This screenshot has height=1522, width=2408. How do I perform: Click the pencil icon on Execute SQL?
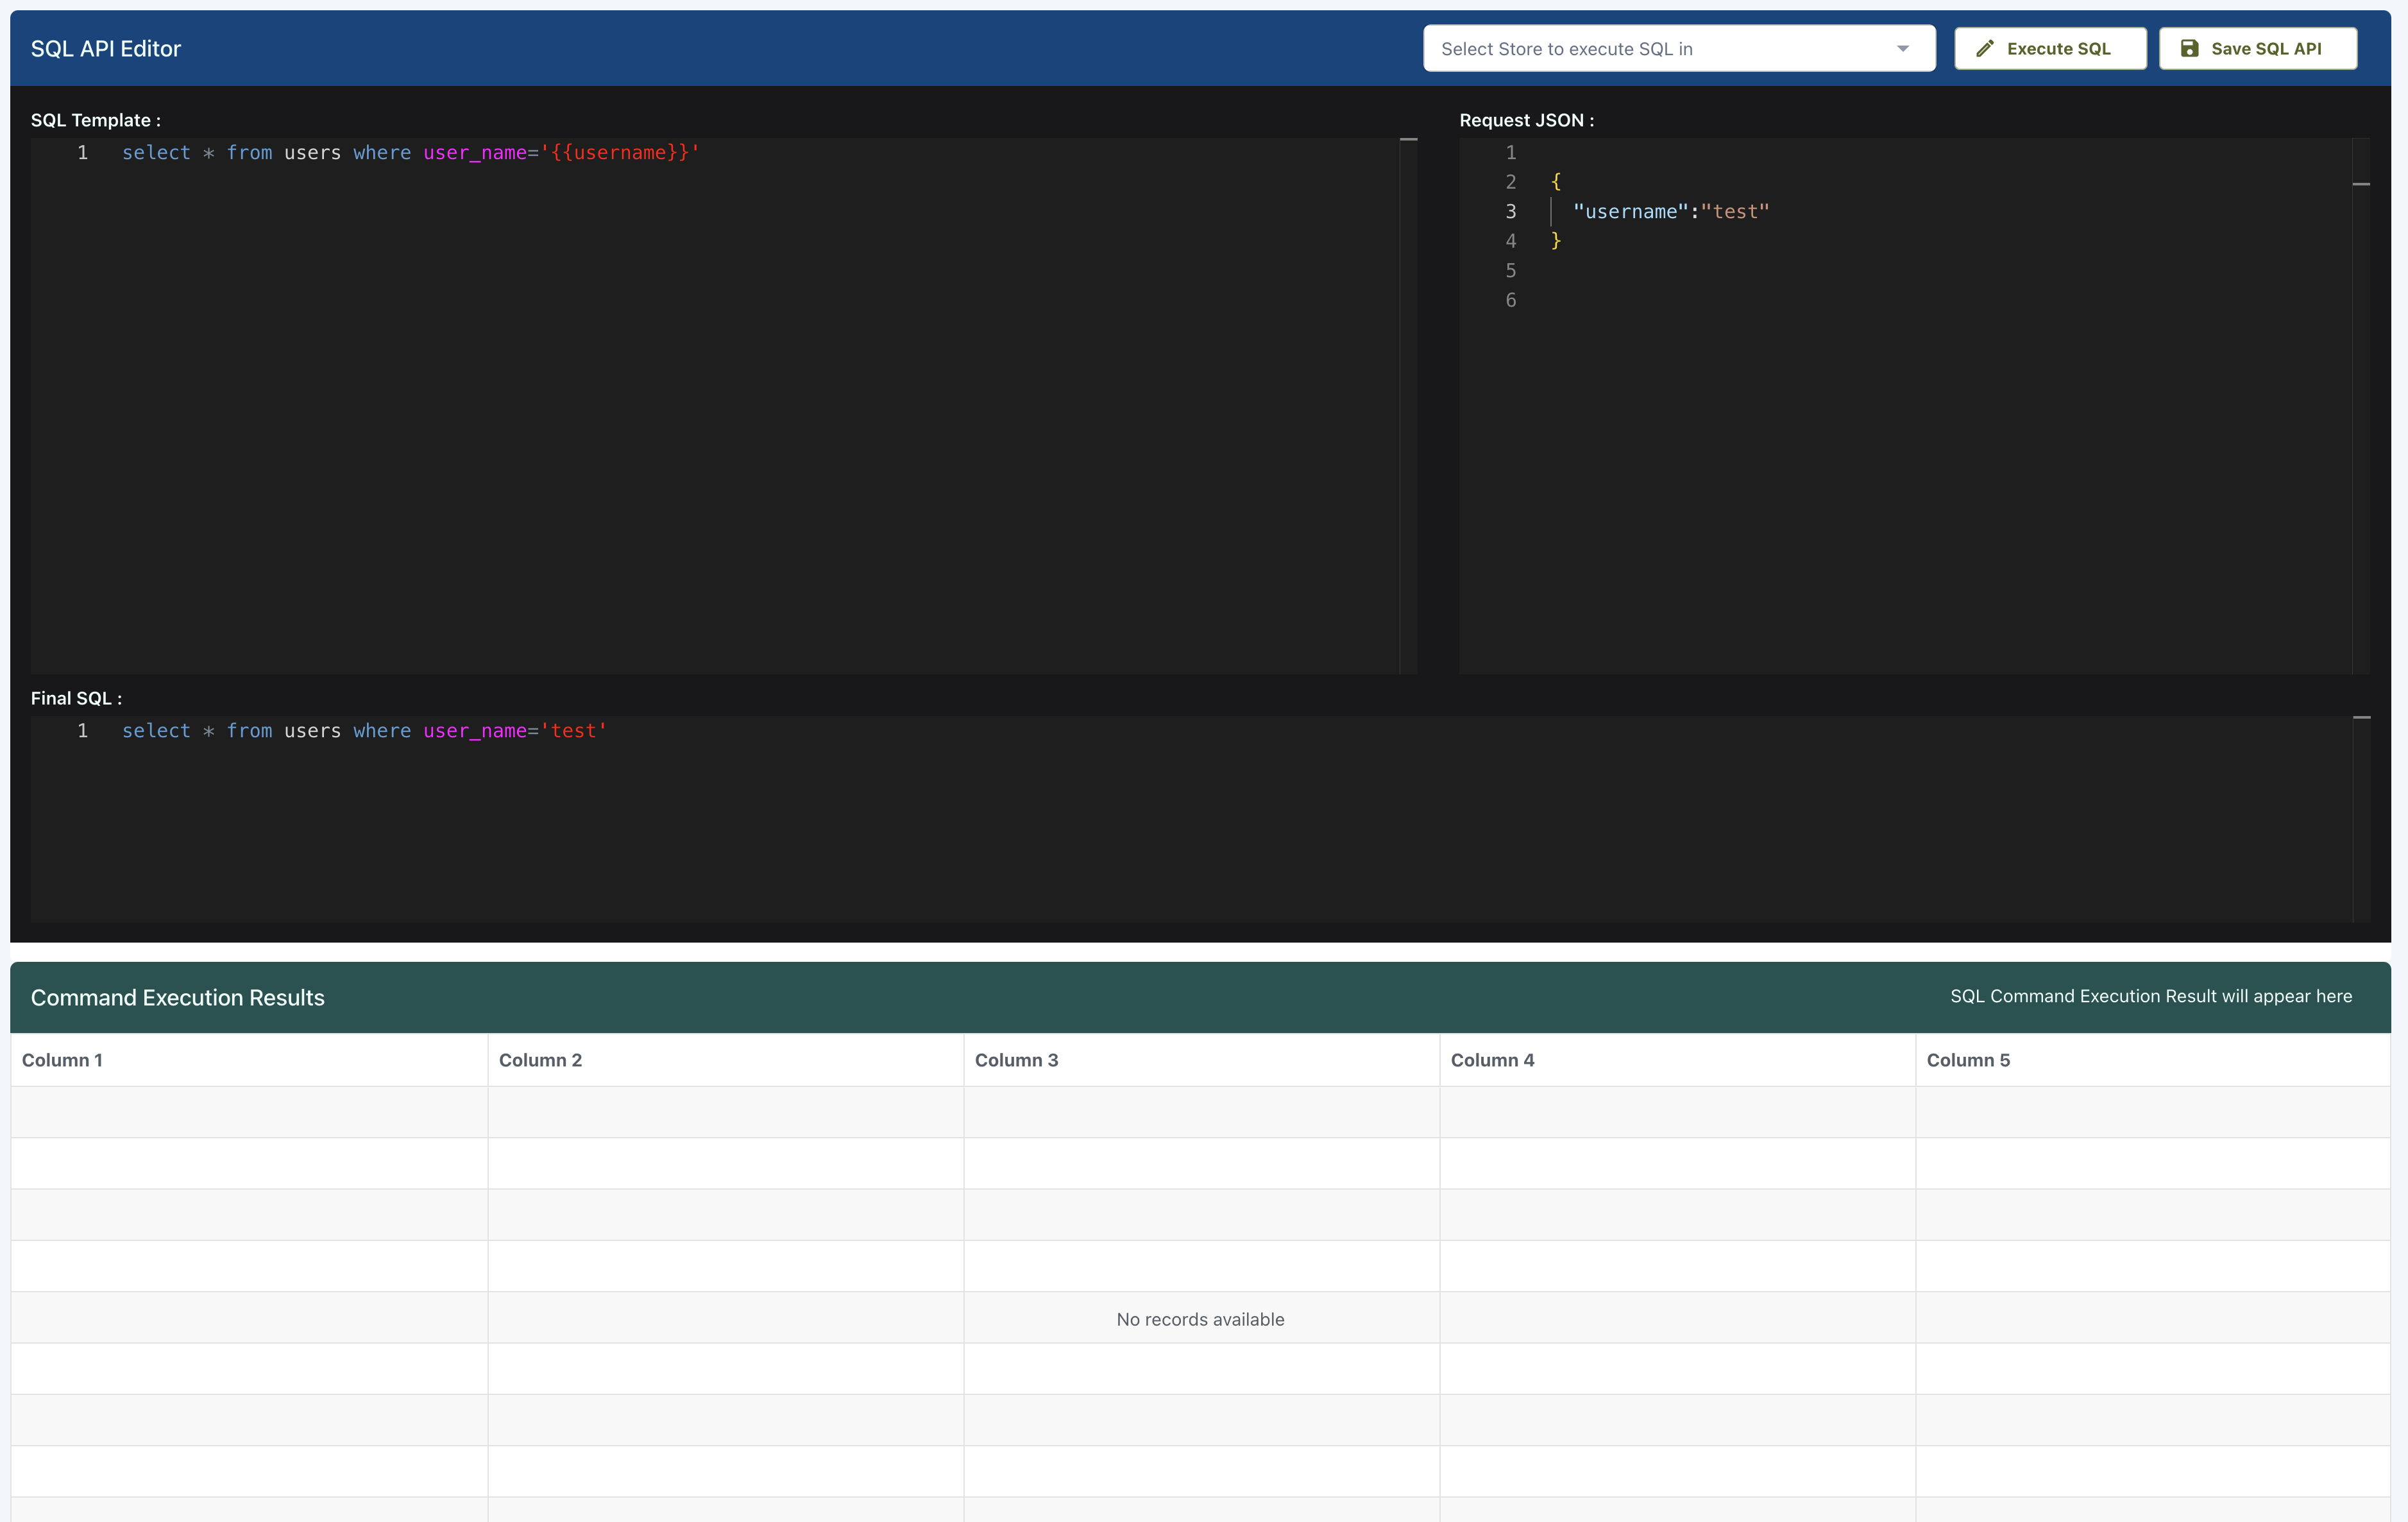coord(1985,48)
